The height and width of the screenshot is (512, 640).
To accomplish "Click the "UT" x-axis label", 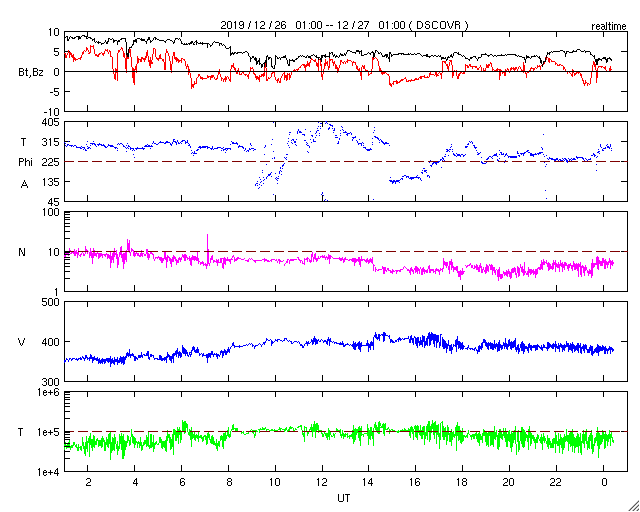I will [x=343, y=498].
